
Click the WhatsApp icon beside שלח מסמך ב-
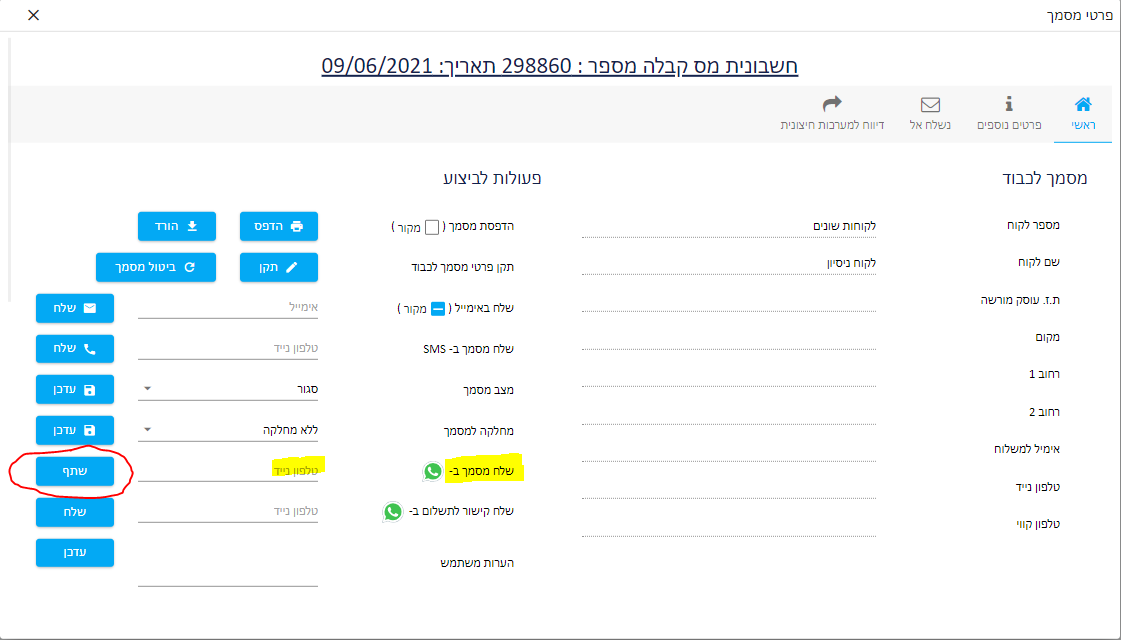tap(433, 471)
